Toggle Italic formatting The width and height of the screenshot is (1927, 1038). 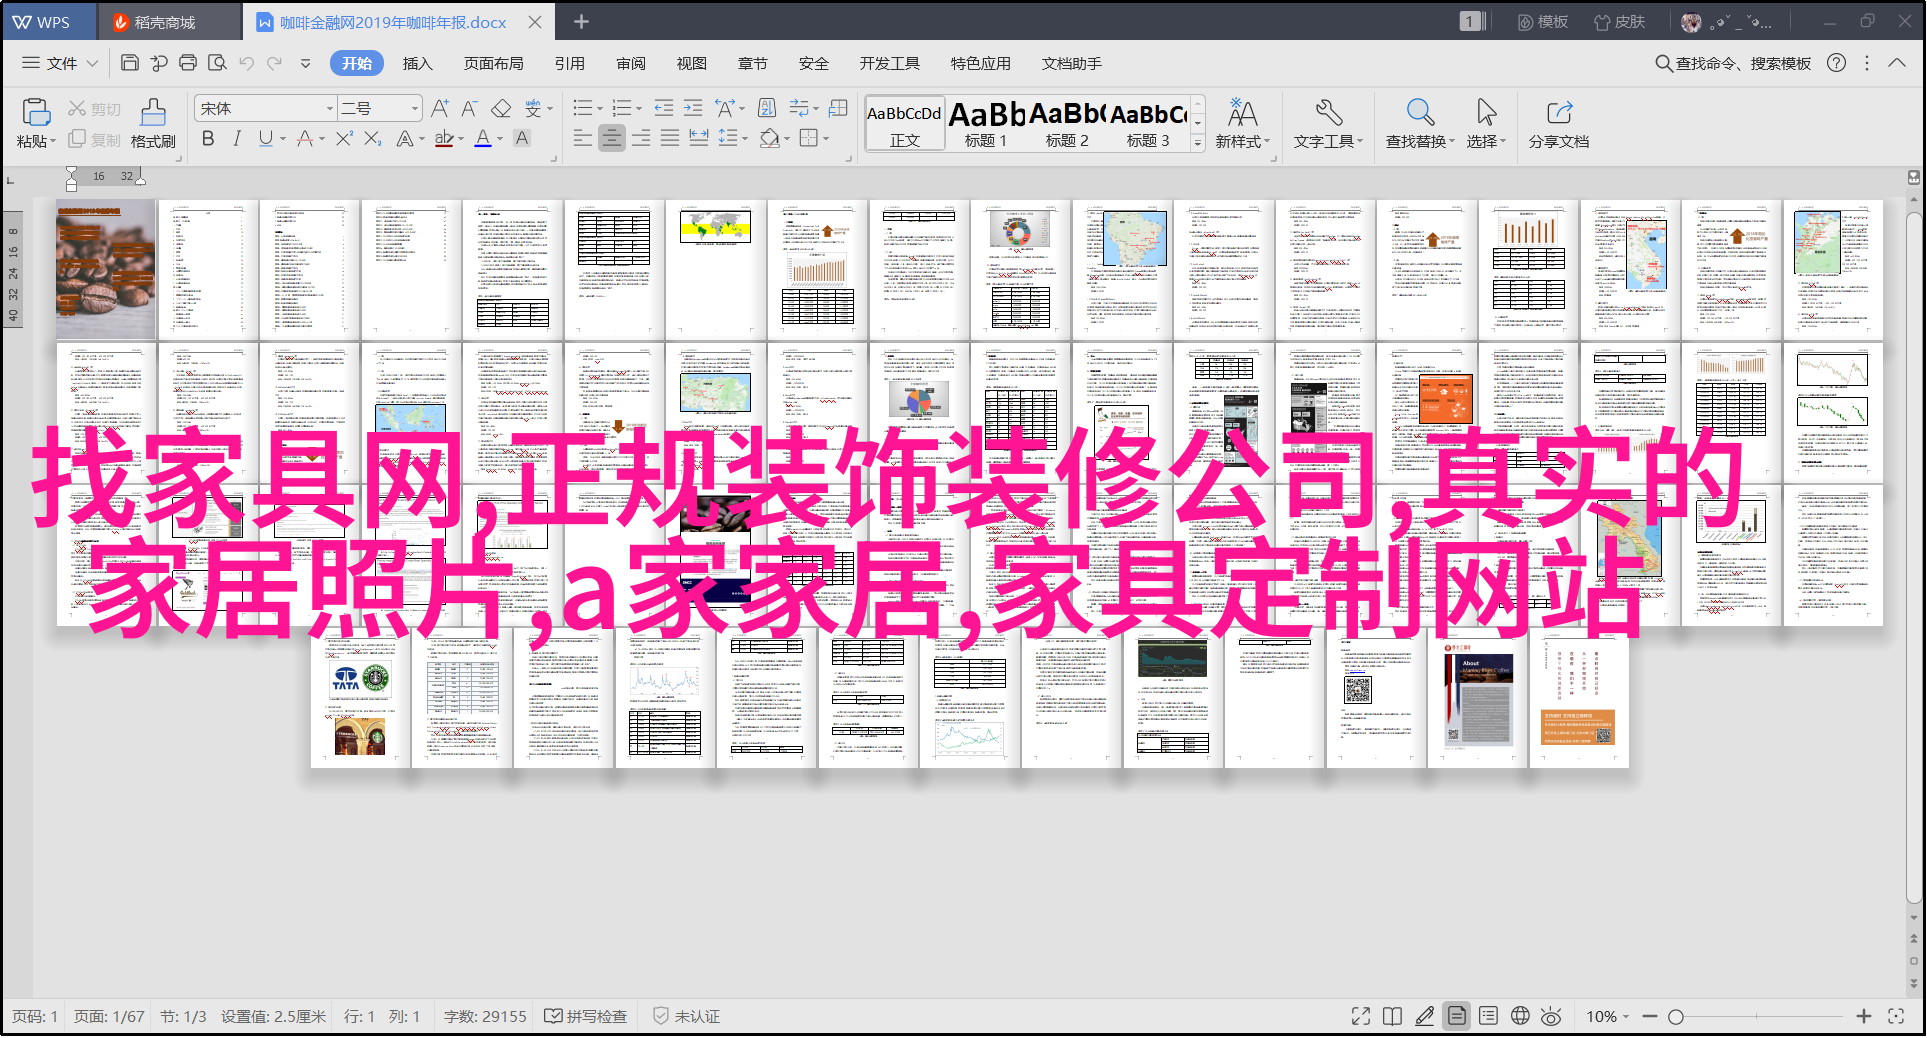[x=237, y=139]
